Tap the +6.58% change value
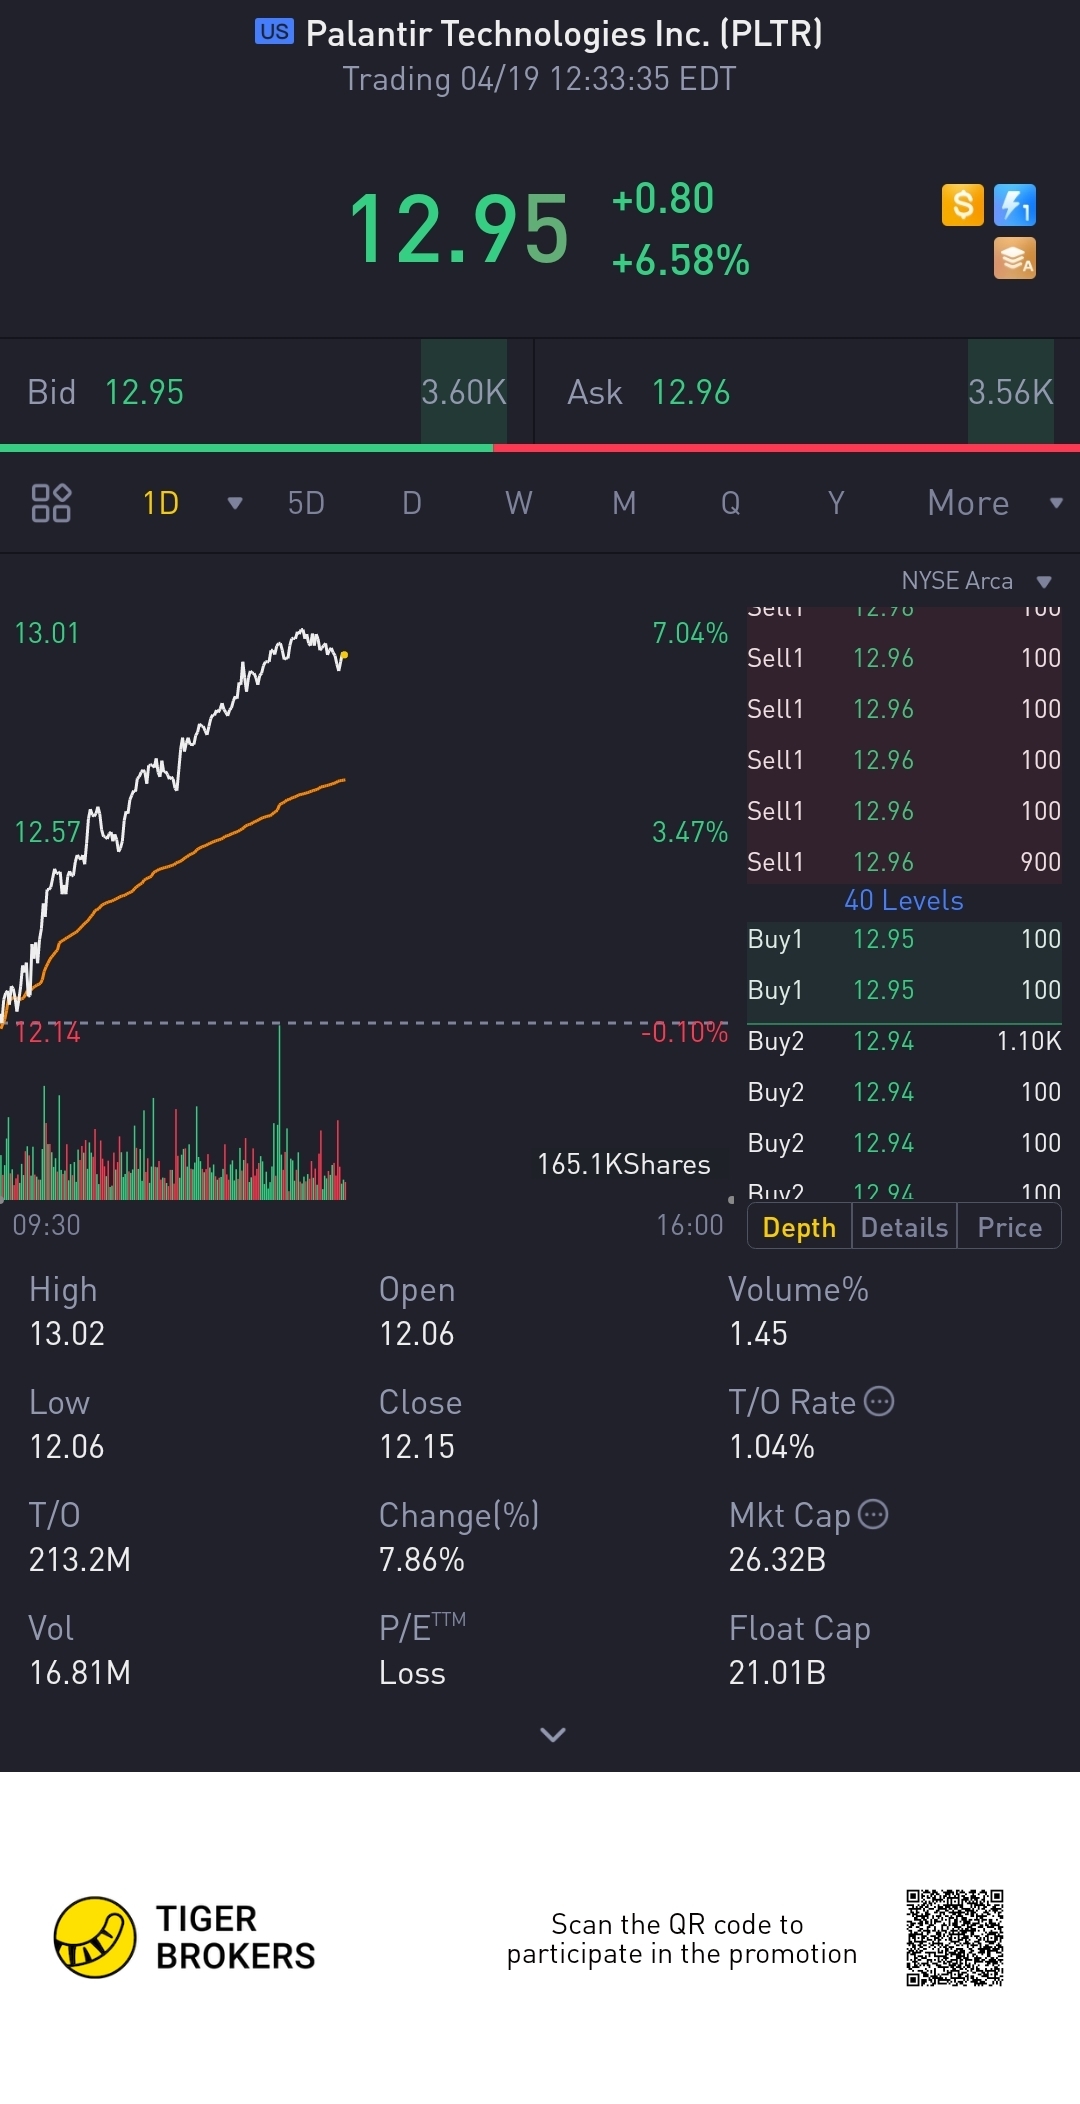 click(680, 260)
